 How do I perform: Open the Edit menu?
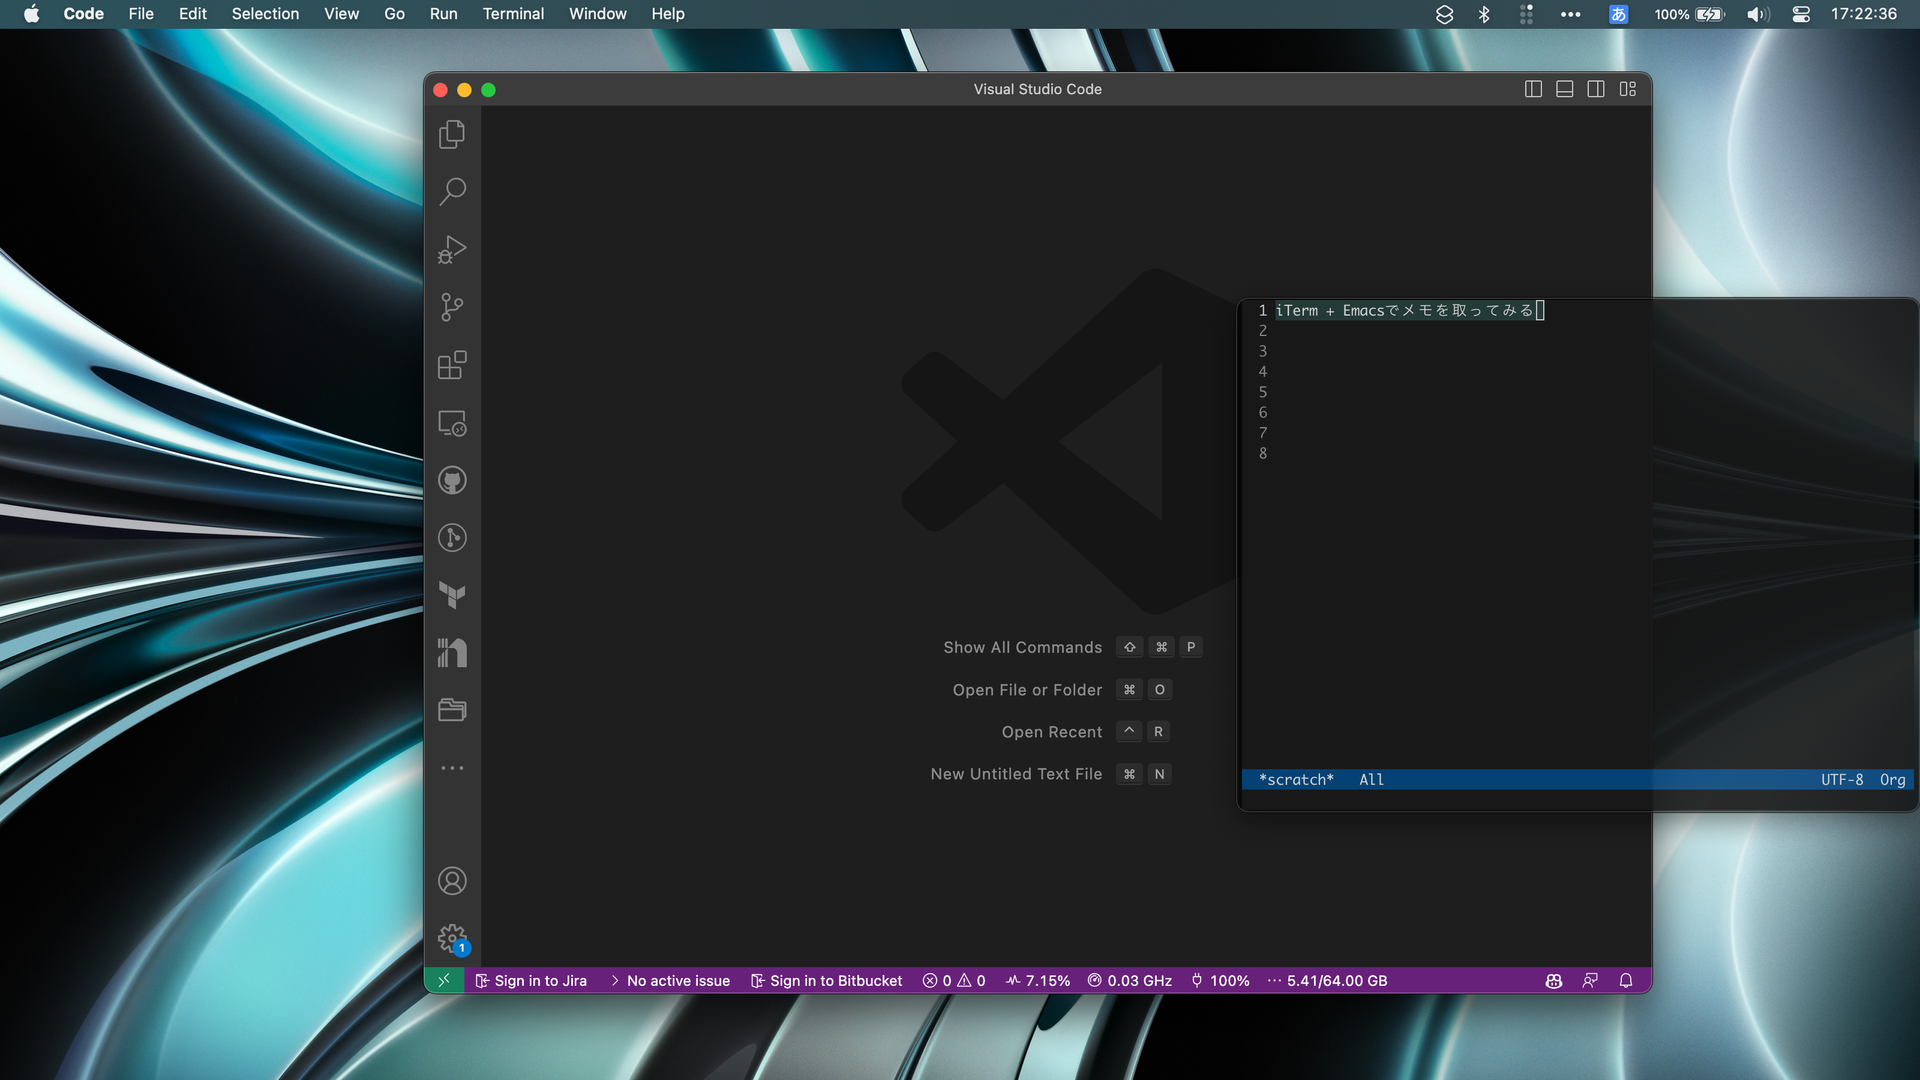click(x=193, y=14)
